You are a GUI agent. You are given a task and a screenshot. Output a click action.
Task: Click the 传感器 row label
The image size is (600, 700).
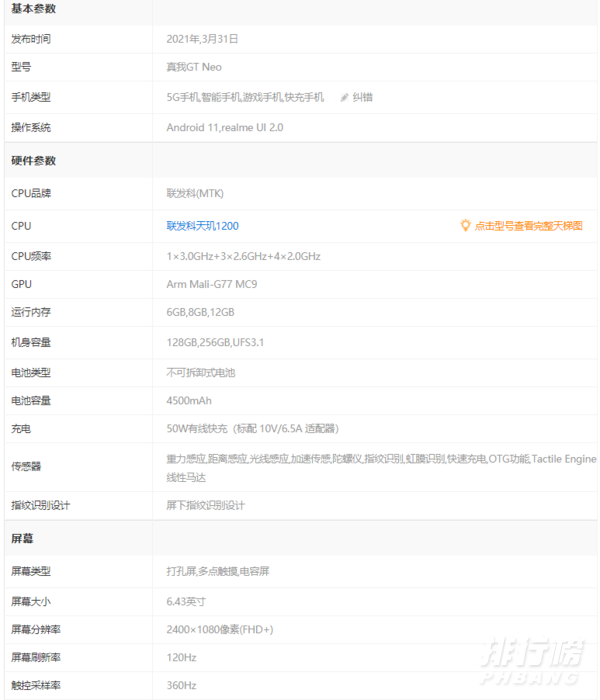click(x=26, y=467)
